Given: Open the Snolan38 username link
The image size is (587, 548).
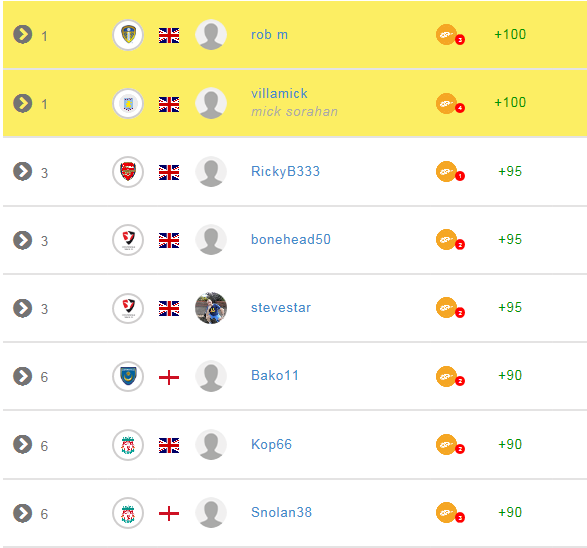Looking at the screenshot, I should click(x=282, y=512).
